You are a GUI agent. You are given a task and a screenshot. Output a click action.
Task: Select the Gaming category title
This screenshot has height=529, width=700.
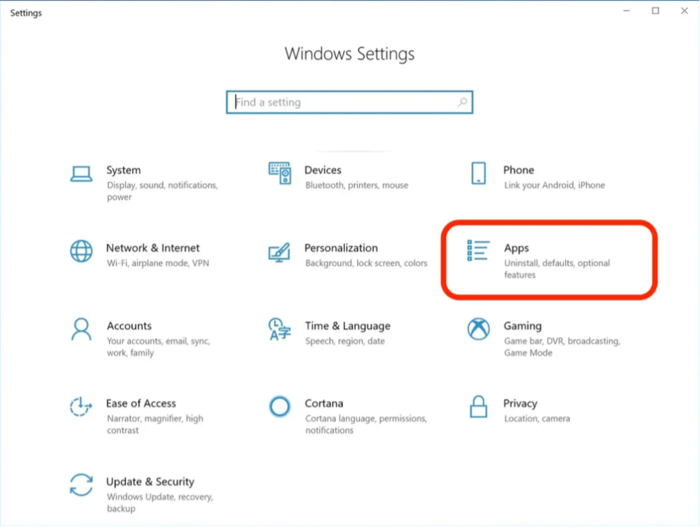pos(522,326)
